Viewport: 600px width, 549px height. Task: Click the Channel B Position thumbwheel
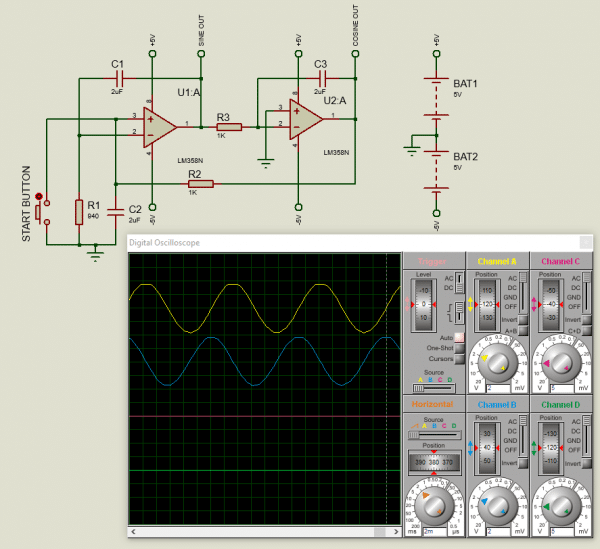[487, 448]
